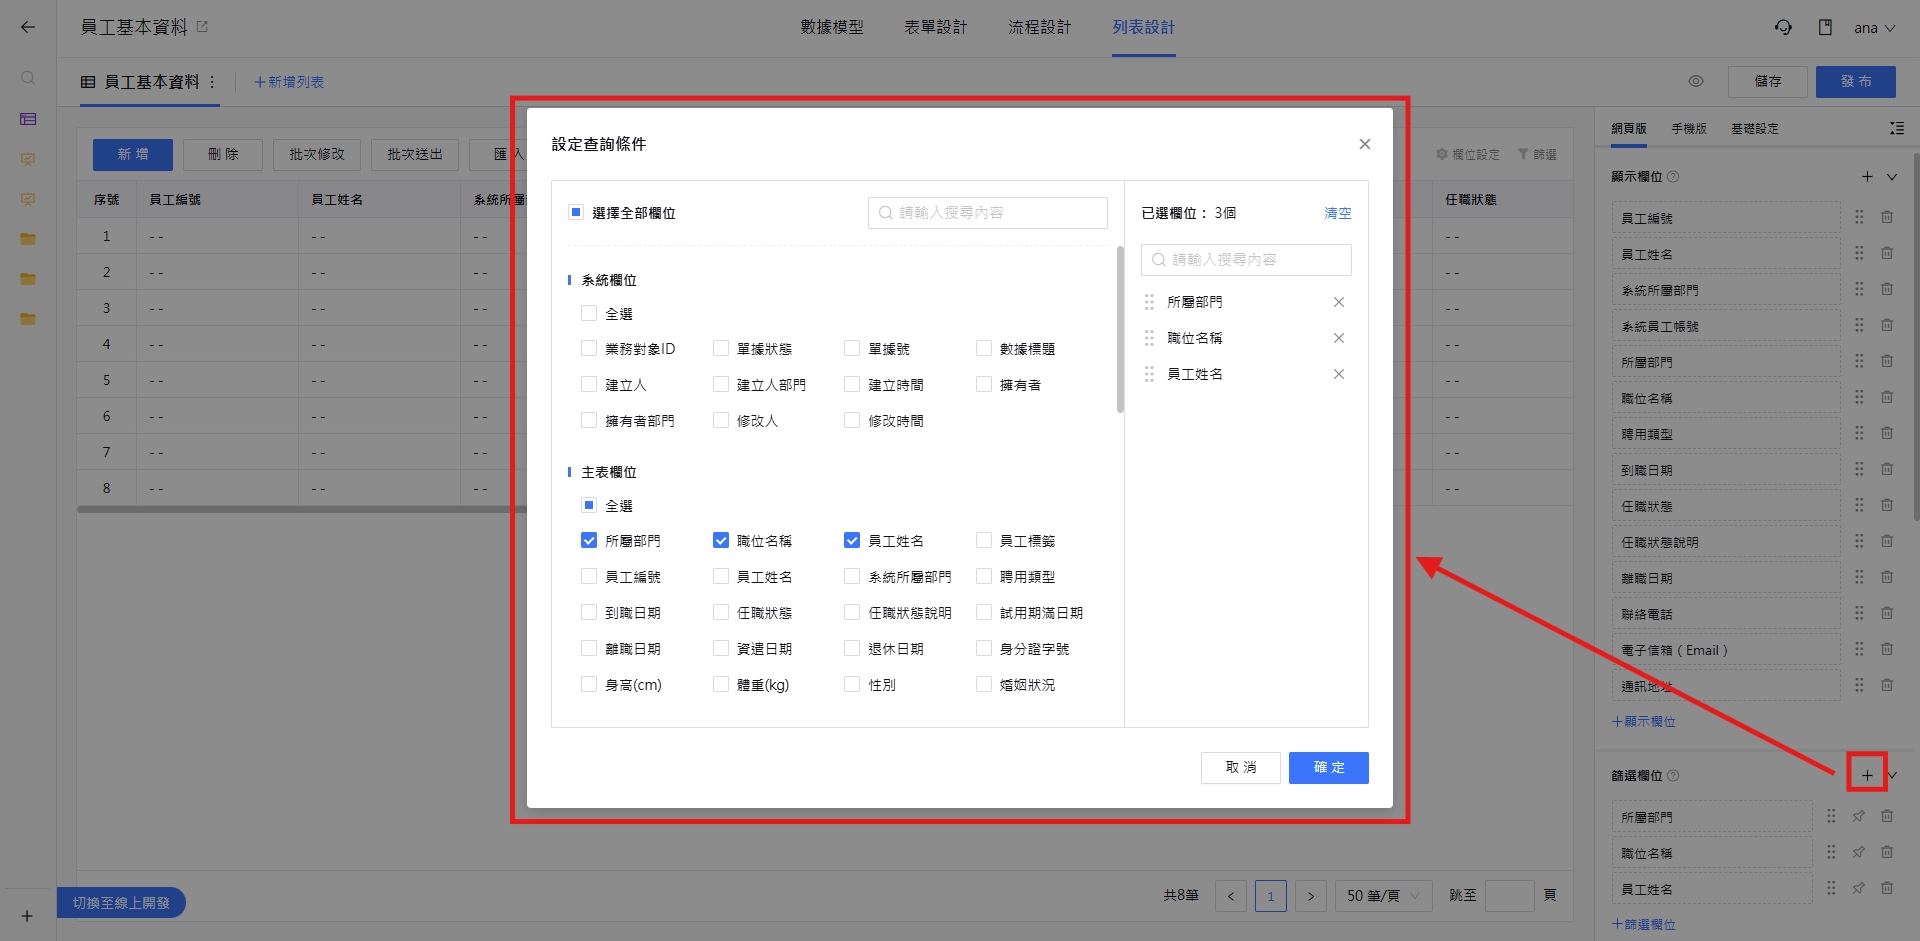Viewport: 1920px width, 941px height.
Task: Switch to 表單設計 tab
Action: (x=936, y=27)
